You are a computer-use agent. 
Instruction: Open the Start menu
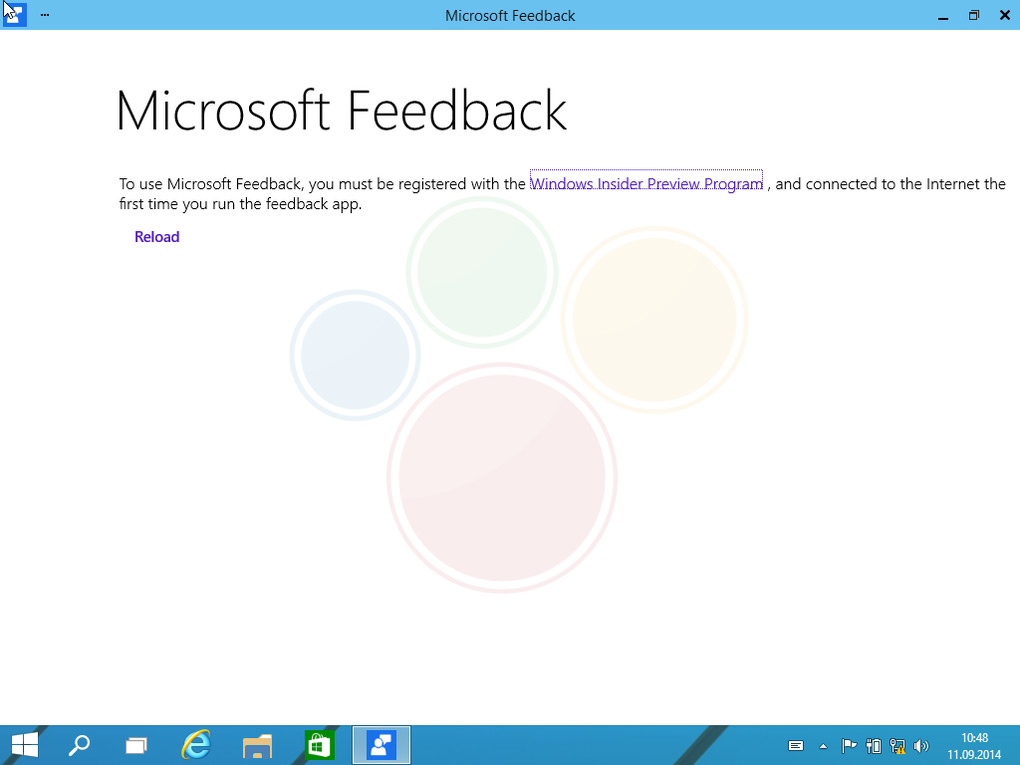tap(24, 745)
